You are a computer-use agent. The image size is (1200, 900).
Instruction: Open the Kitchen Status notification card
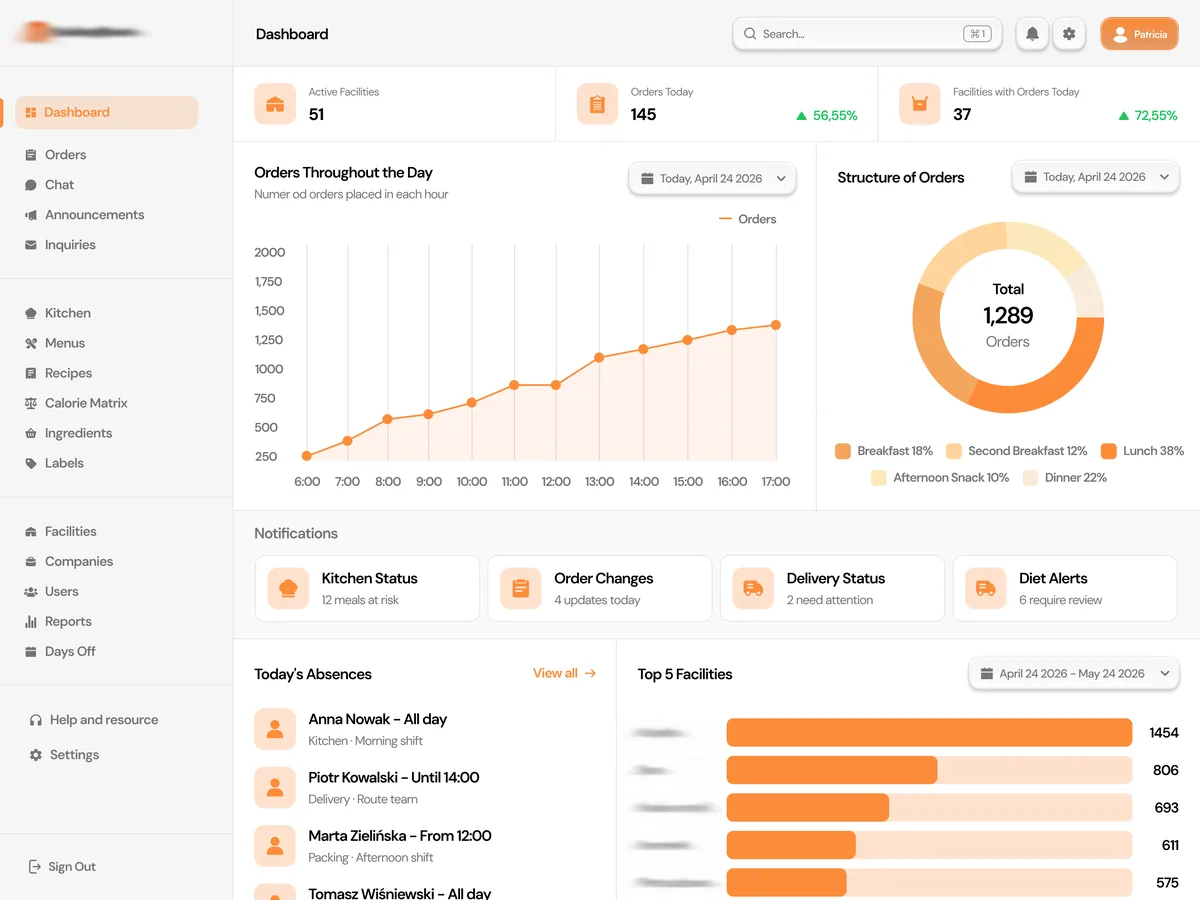coord(367,589)
